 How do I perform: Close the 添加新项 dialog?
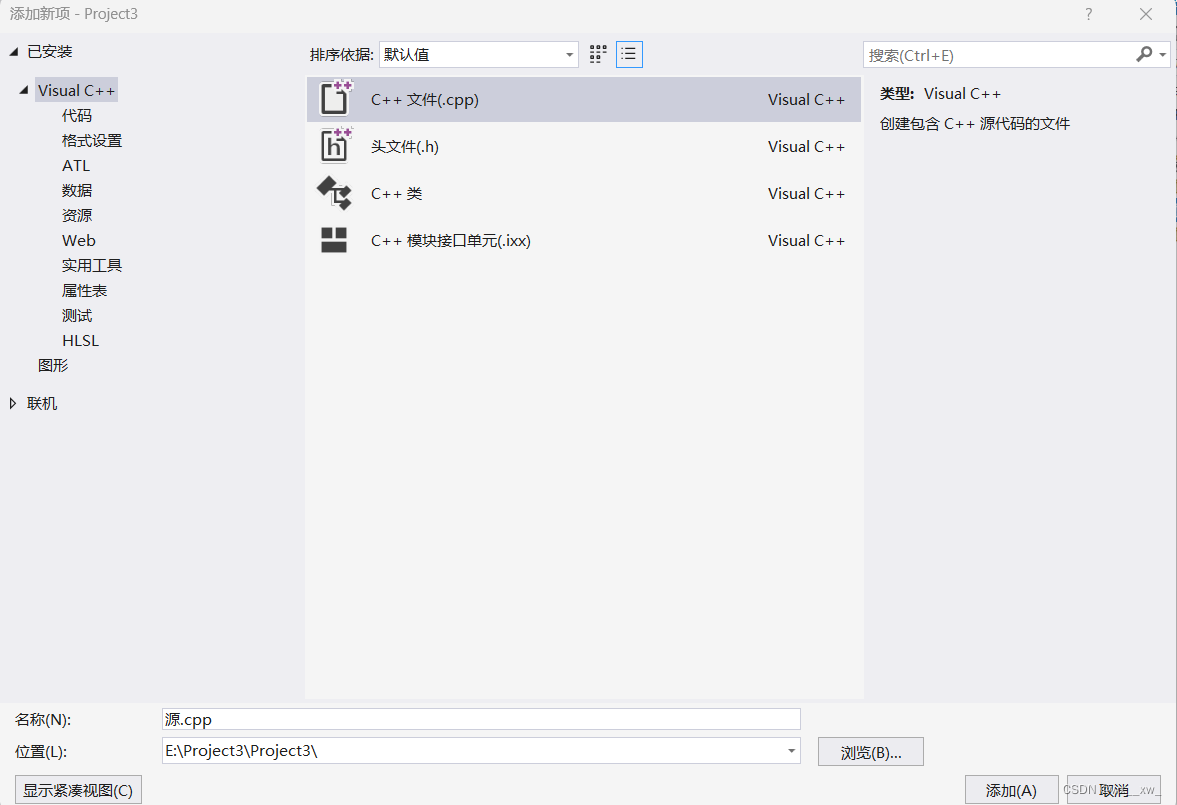1145,14
